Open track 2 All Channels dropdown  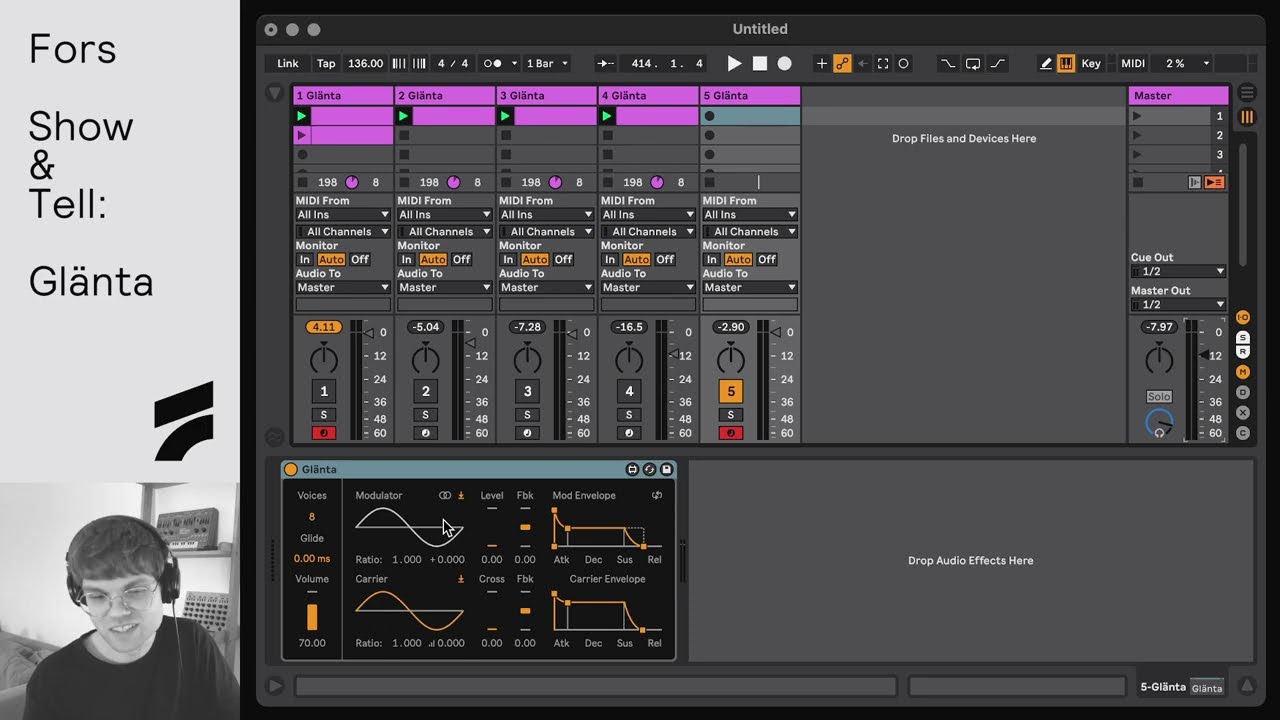[445, 232]
